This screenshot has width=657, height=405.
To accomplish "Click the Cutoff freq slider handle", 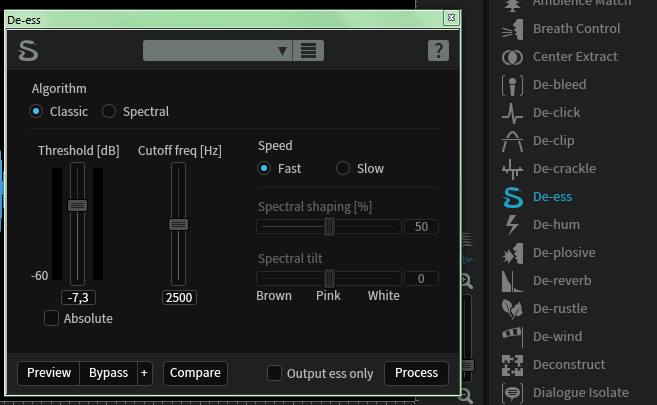I will pyautogui.click(x=178, y=224).
